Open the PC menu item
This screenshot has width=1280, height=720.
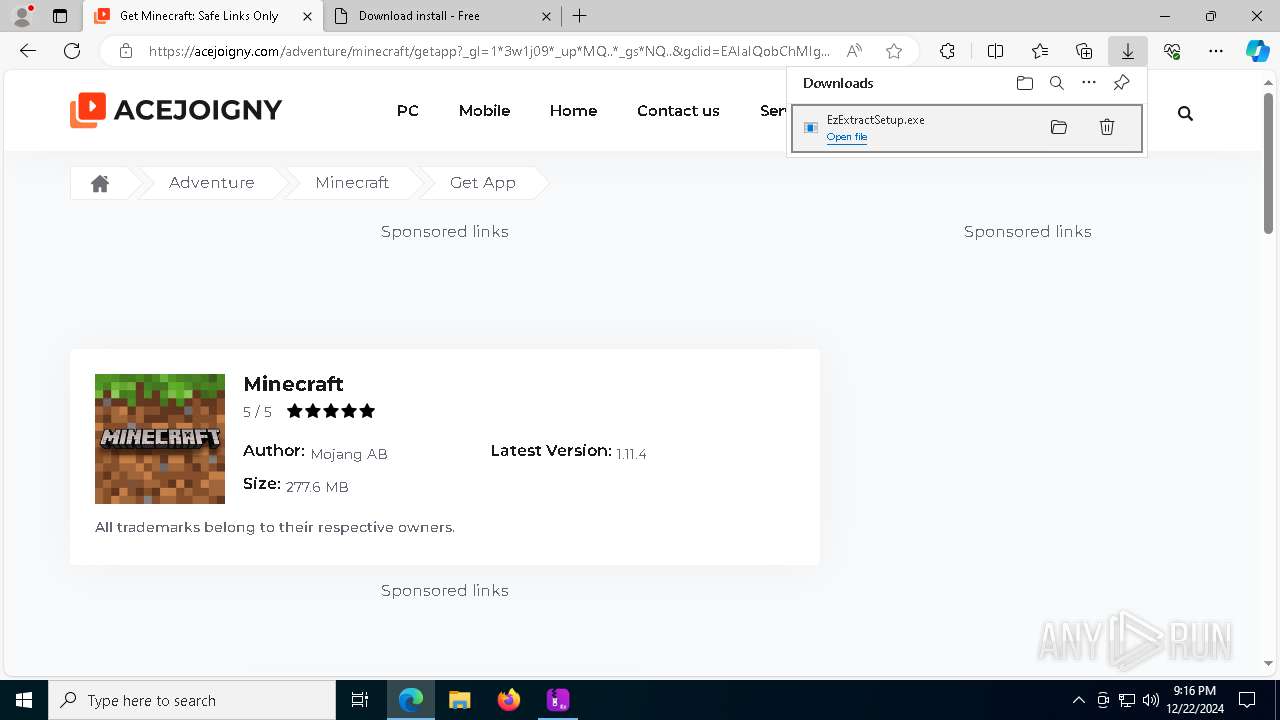click(x=408, y=111)
